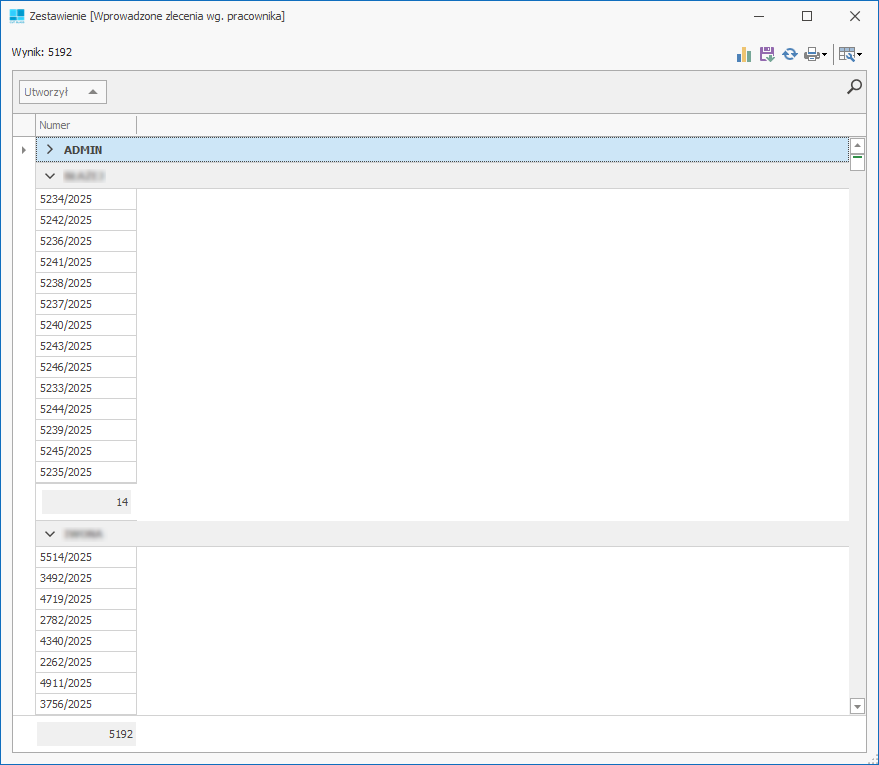This screenshot has width=879, height=765.
Task: Click the printer icon
Action: coord(811,55)
